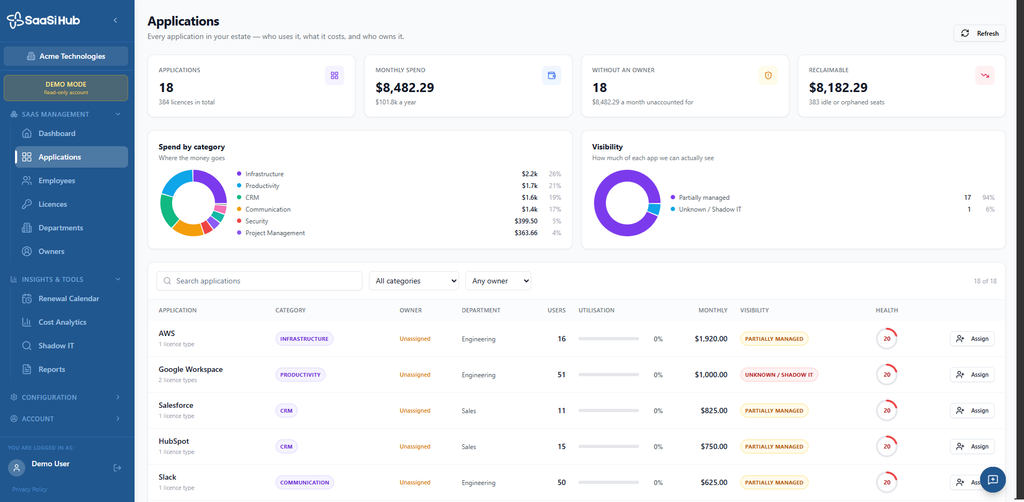The height and width of the screenshot is (502, 1024).
Task: Click Unassigned owner in the Salesforce row
Action: tap(415, 411)
